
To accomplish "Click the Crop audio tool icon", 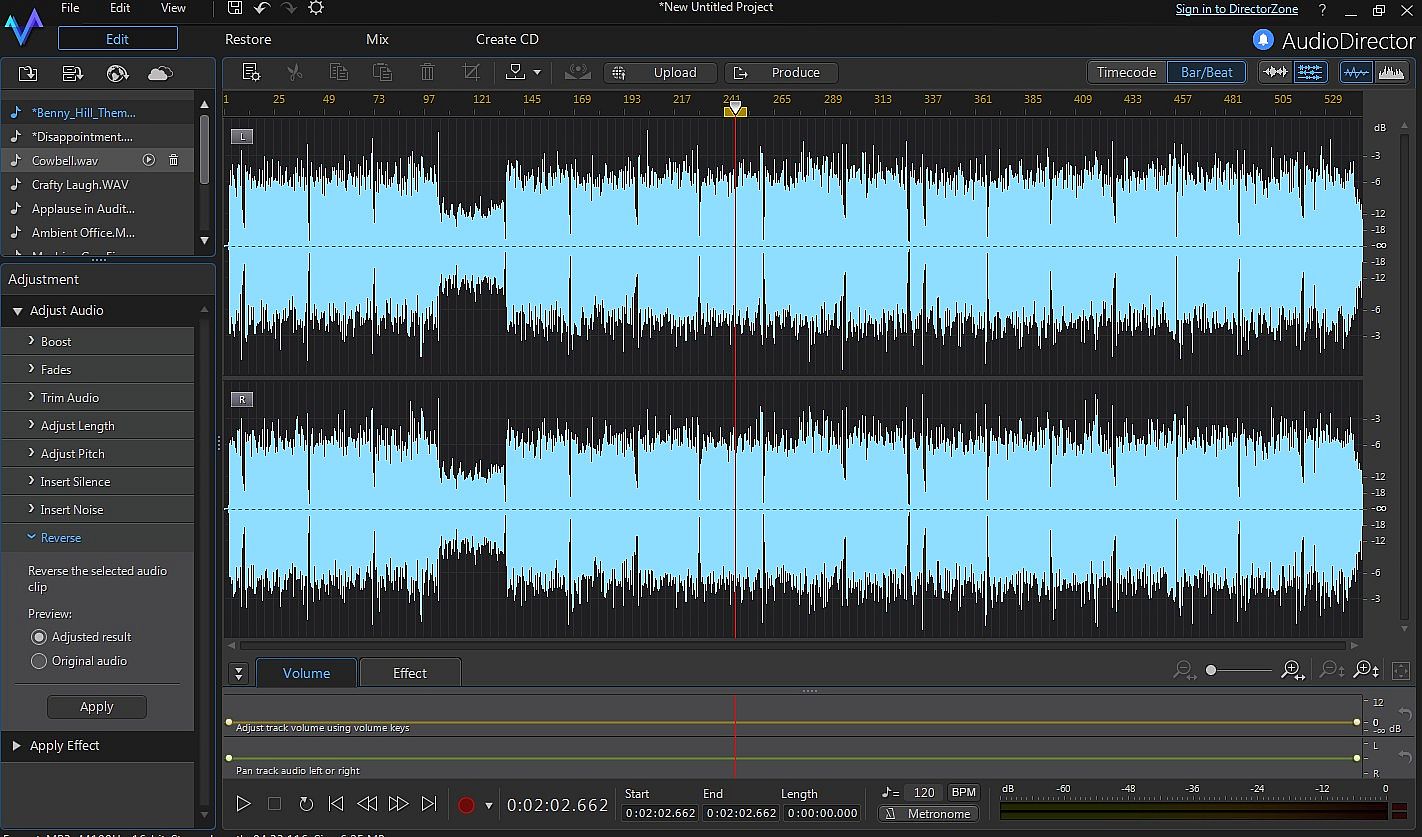I will coord(471,73).
